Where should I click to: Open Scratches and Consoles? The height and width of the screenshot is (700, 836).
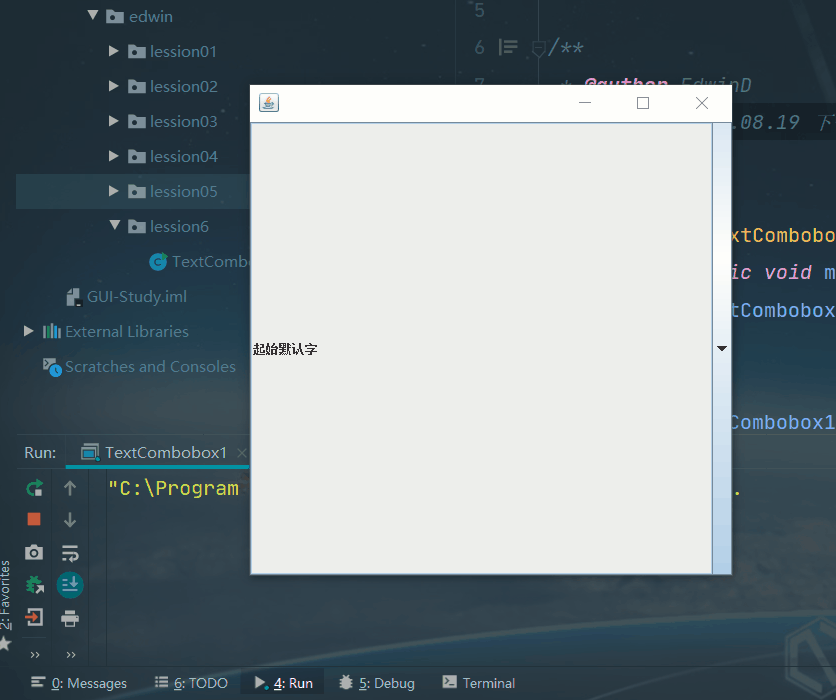click(x=150, y=366)
